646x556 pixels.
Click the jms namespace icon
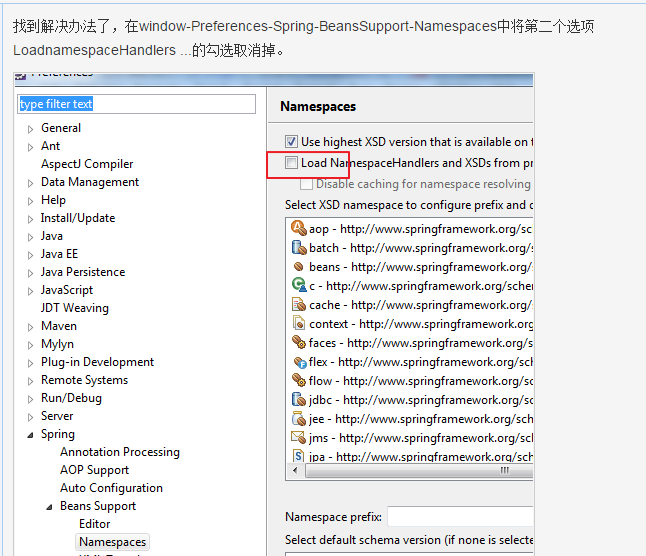299,437
